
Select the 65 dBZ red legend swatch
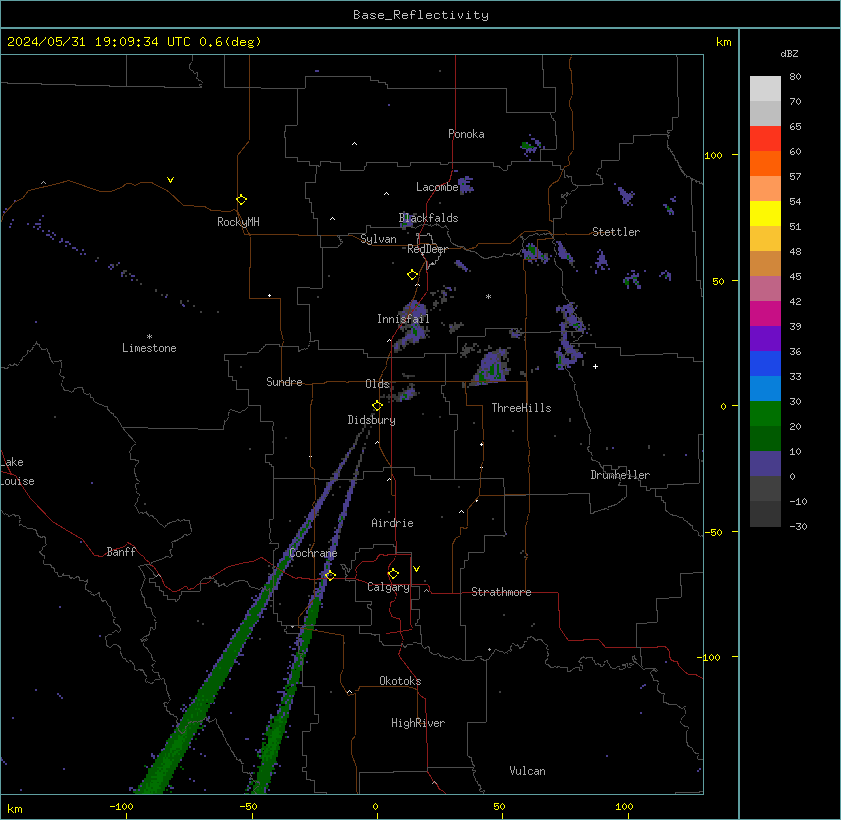765,138
